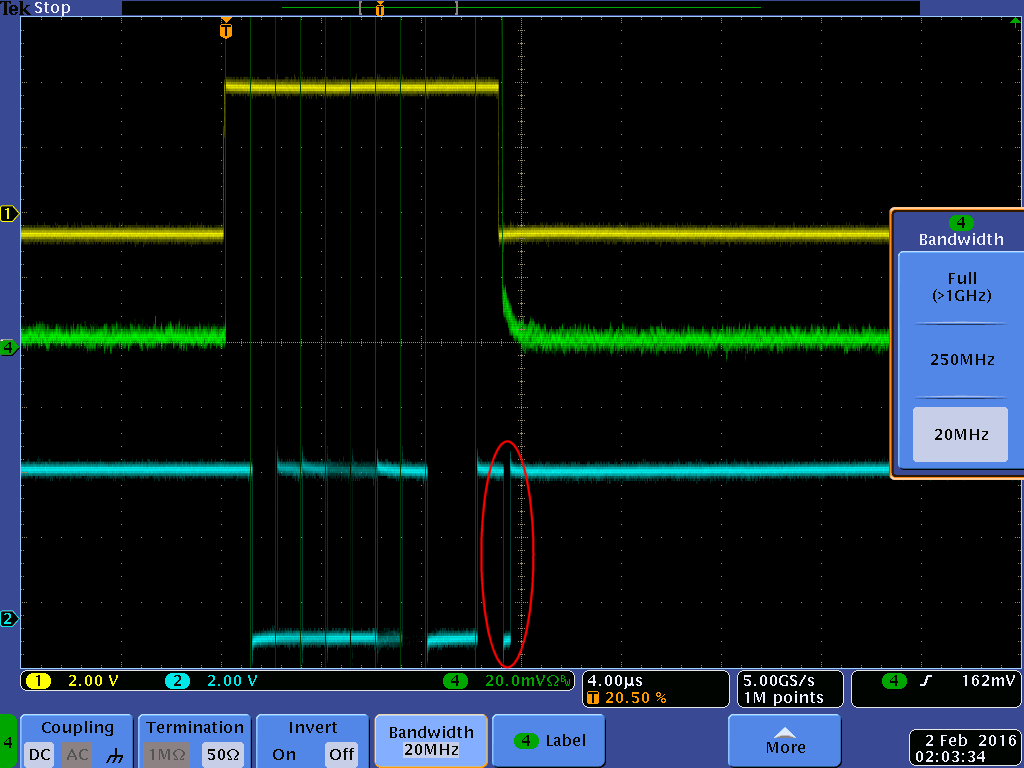Click the 4.00µs timebase readout
The image size is (1024, 768).
point(615,681)
